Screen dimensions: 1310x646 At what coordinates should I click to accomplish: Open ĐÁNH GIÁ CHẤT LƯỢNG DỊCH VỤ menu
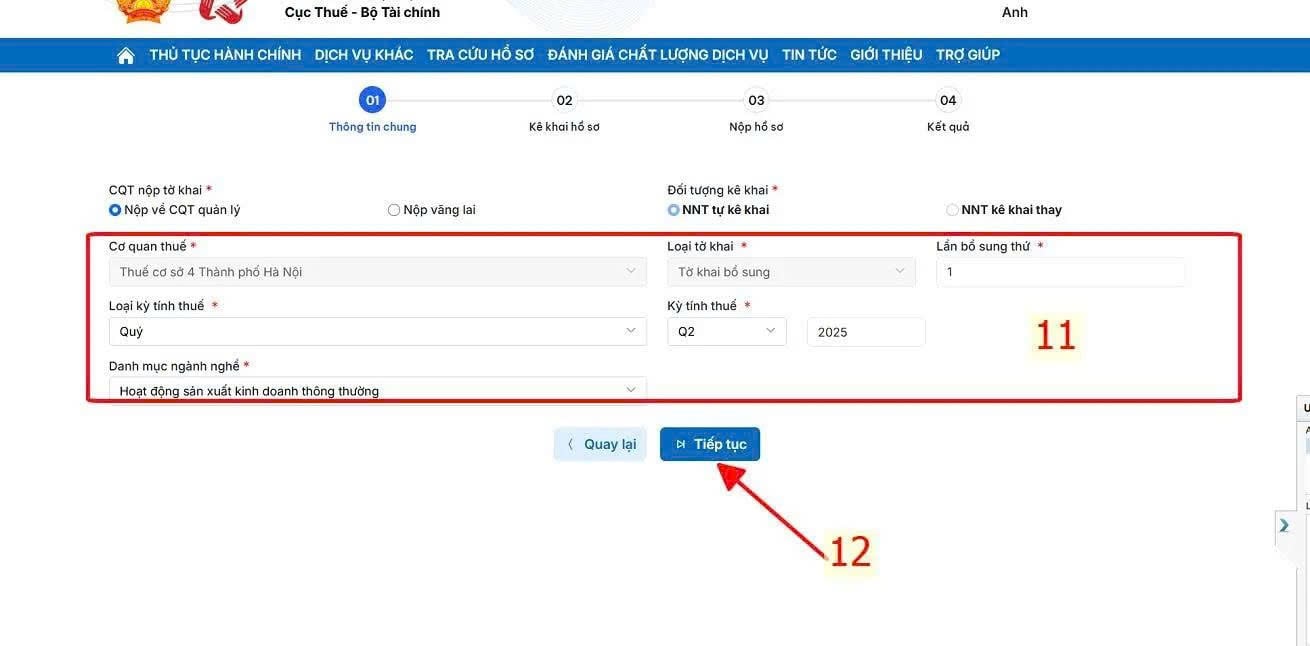click(658, 55)
